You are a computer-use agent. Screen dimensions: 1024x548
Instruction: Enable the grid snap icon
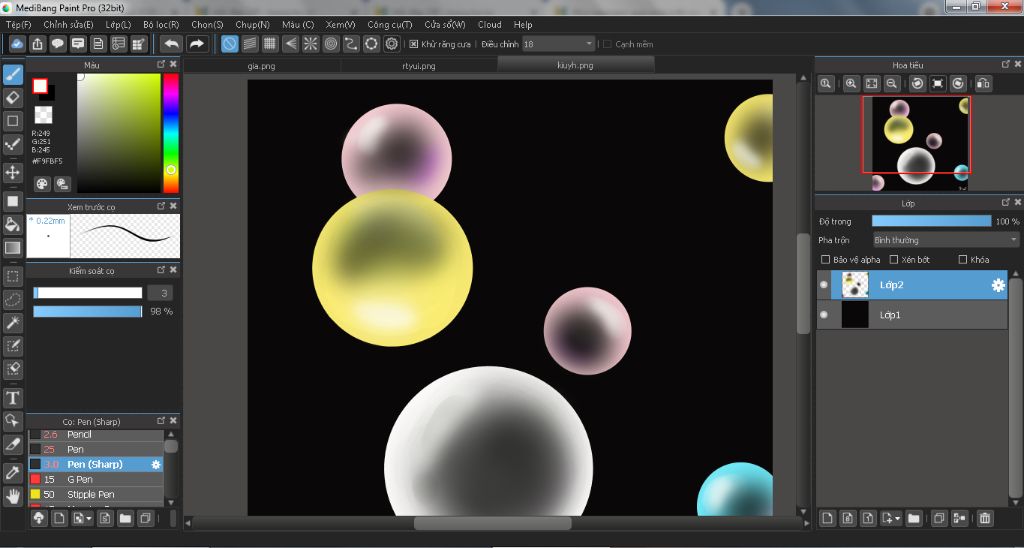(x=270, y=44)
